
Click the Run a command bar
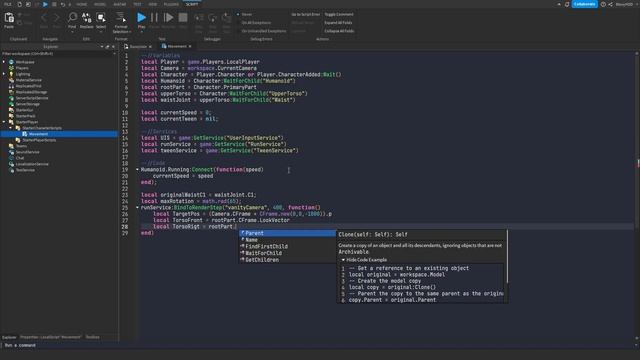point(318,345)
